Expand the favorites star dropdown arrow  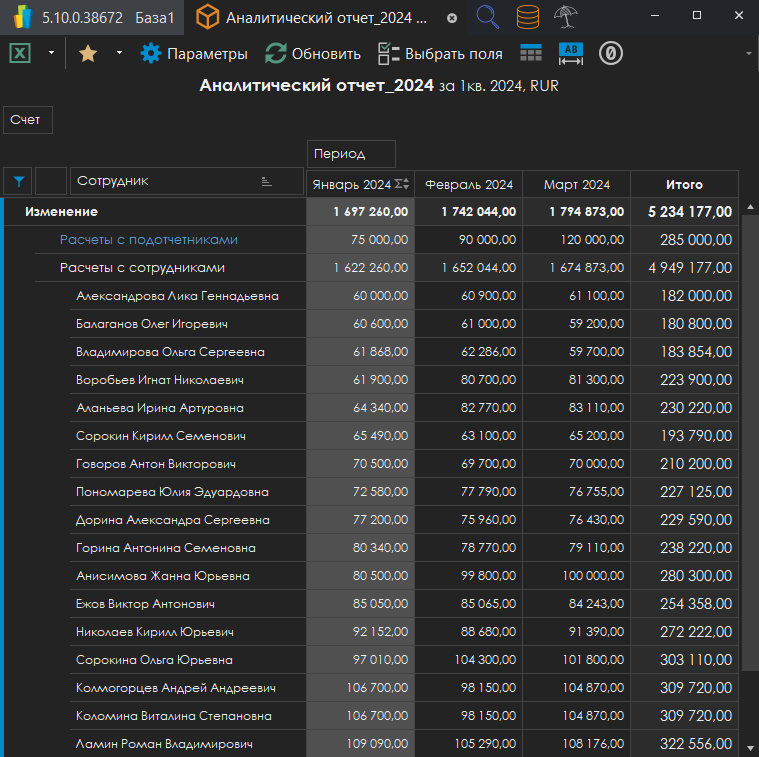tap(119, 54)
